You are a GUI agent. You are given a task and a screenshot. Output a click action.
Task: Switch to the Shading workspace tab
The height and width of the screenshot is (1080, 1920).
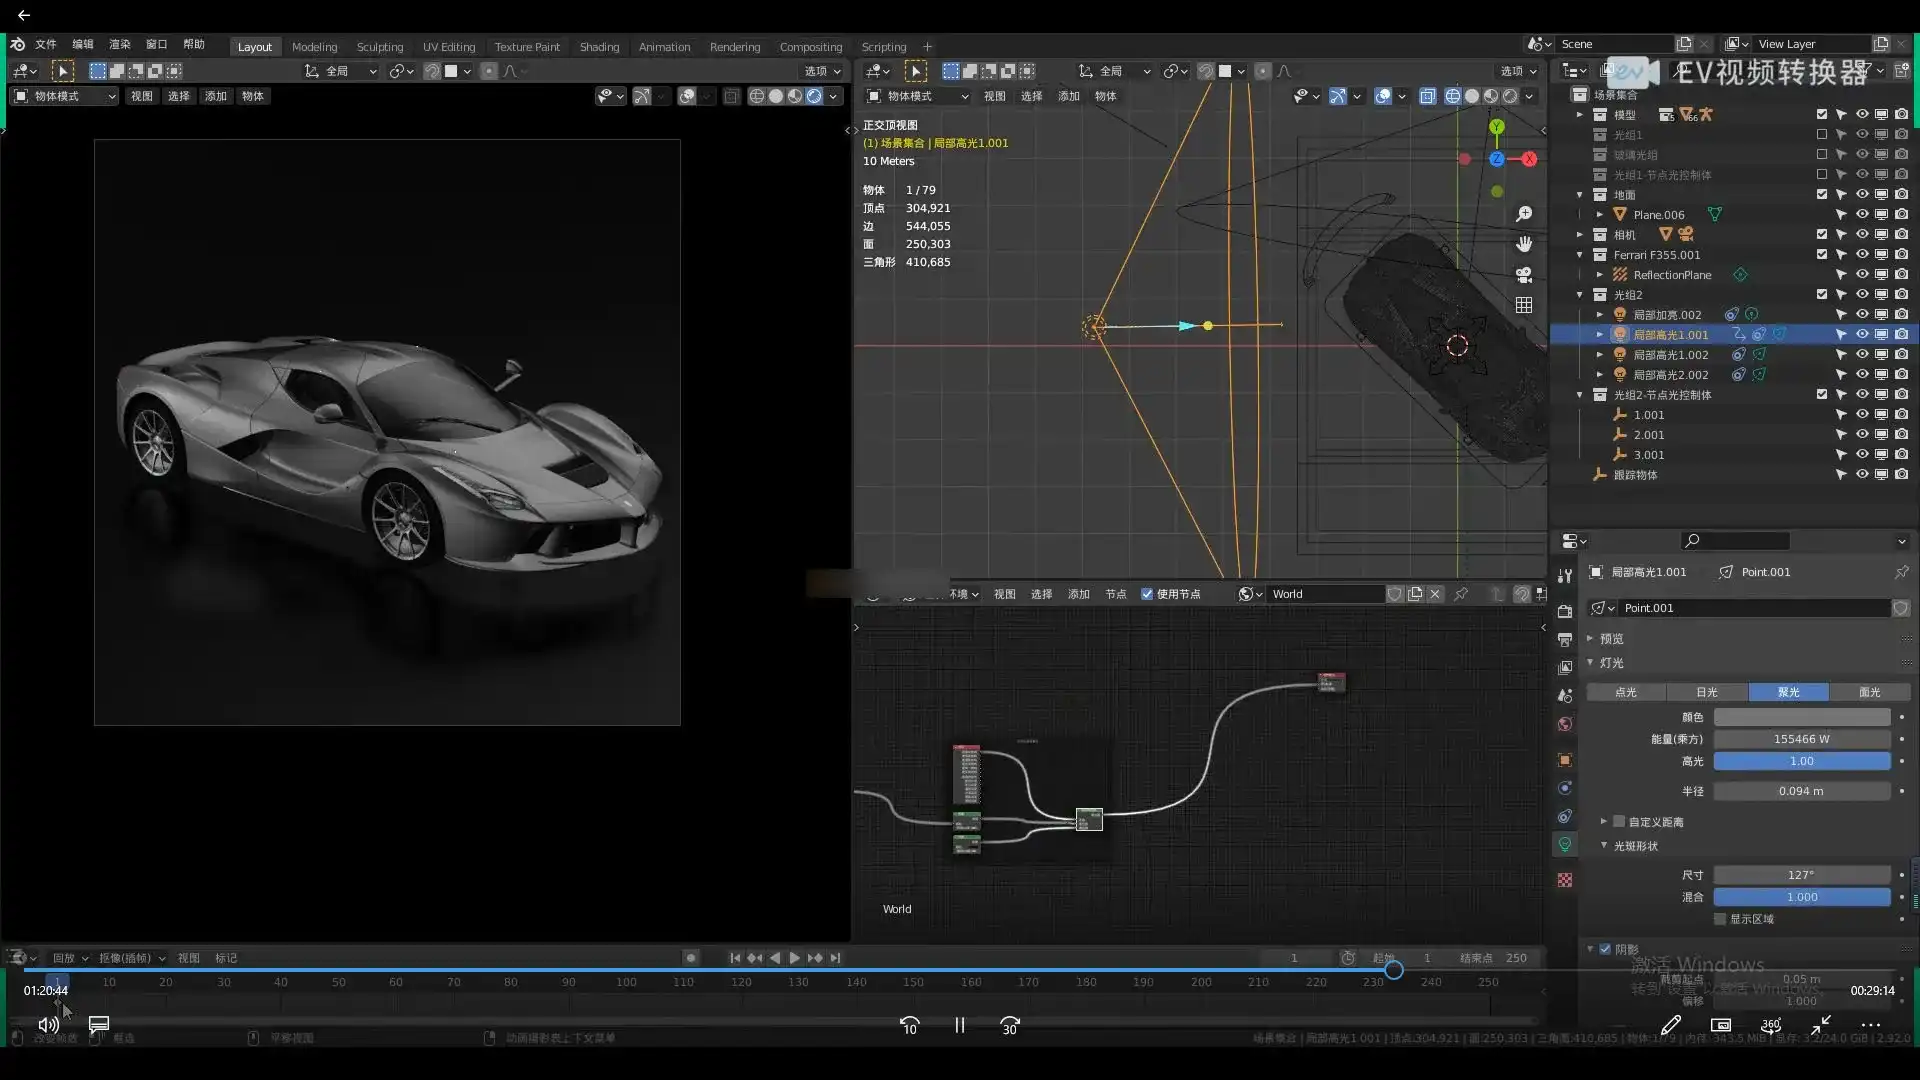(x=599, y=47)
